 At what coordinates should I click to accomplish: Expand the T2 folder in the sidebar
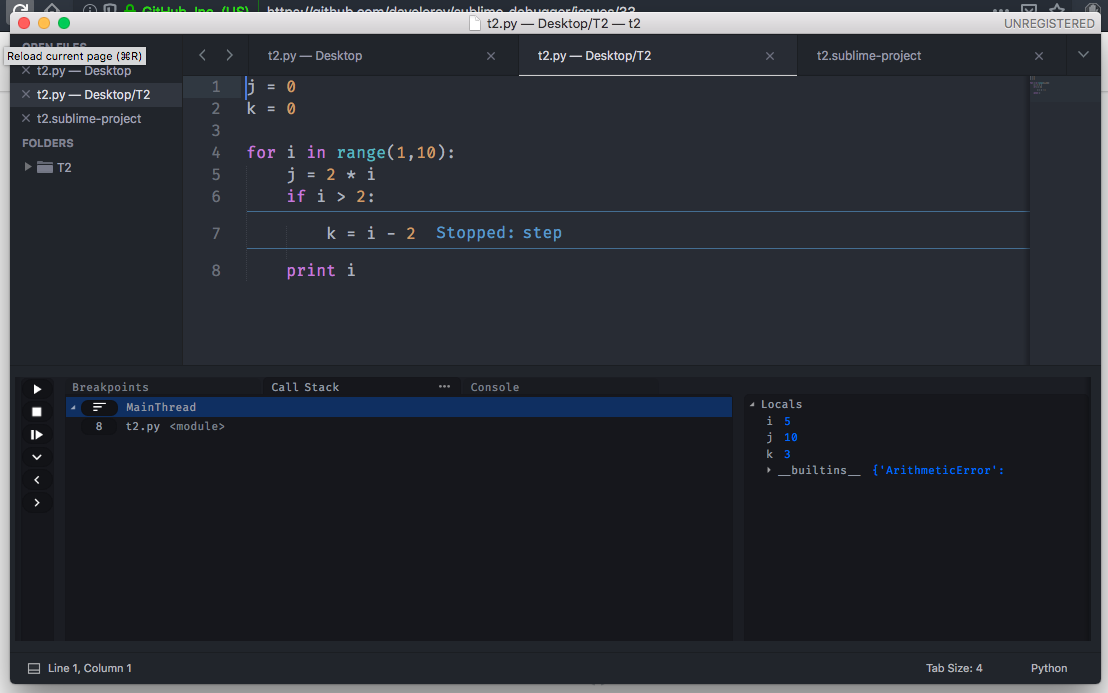click(x=28, y=167)
